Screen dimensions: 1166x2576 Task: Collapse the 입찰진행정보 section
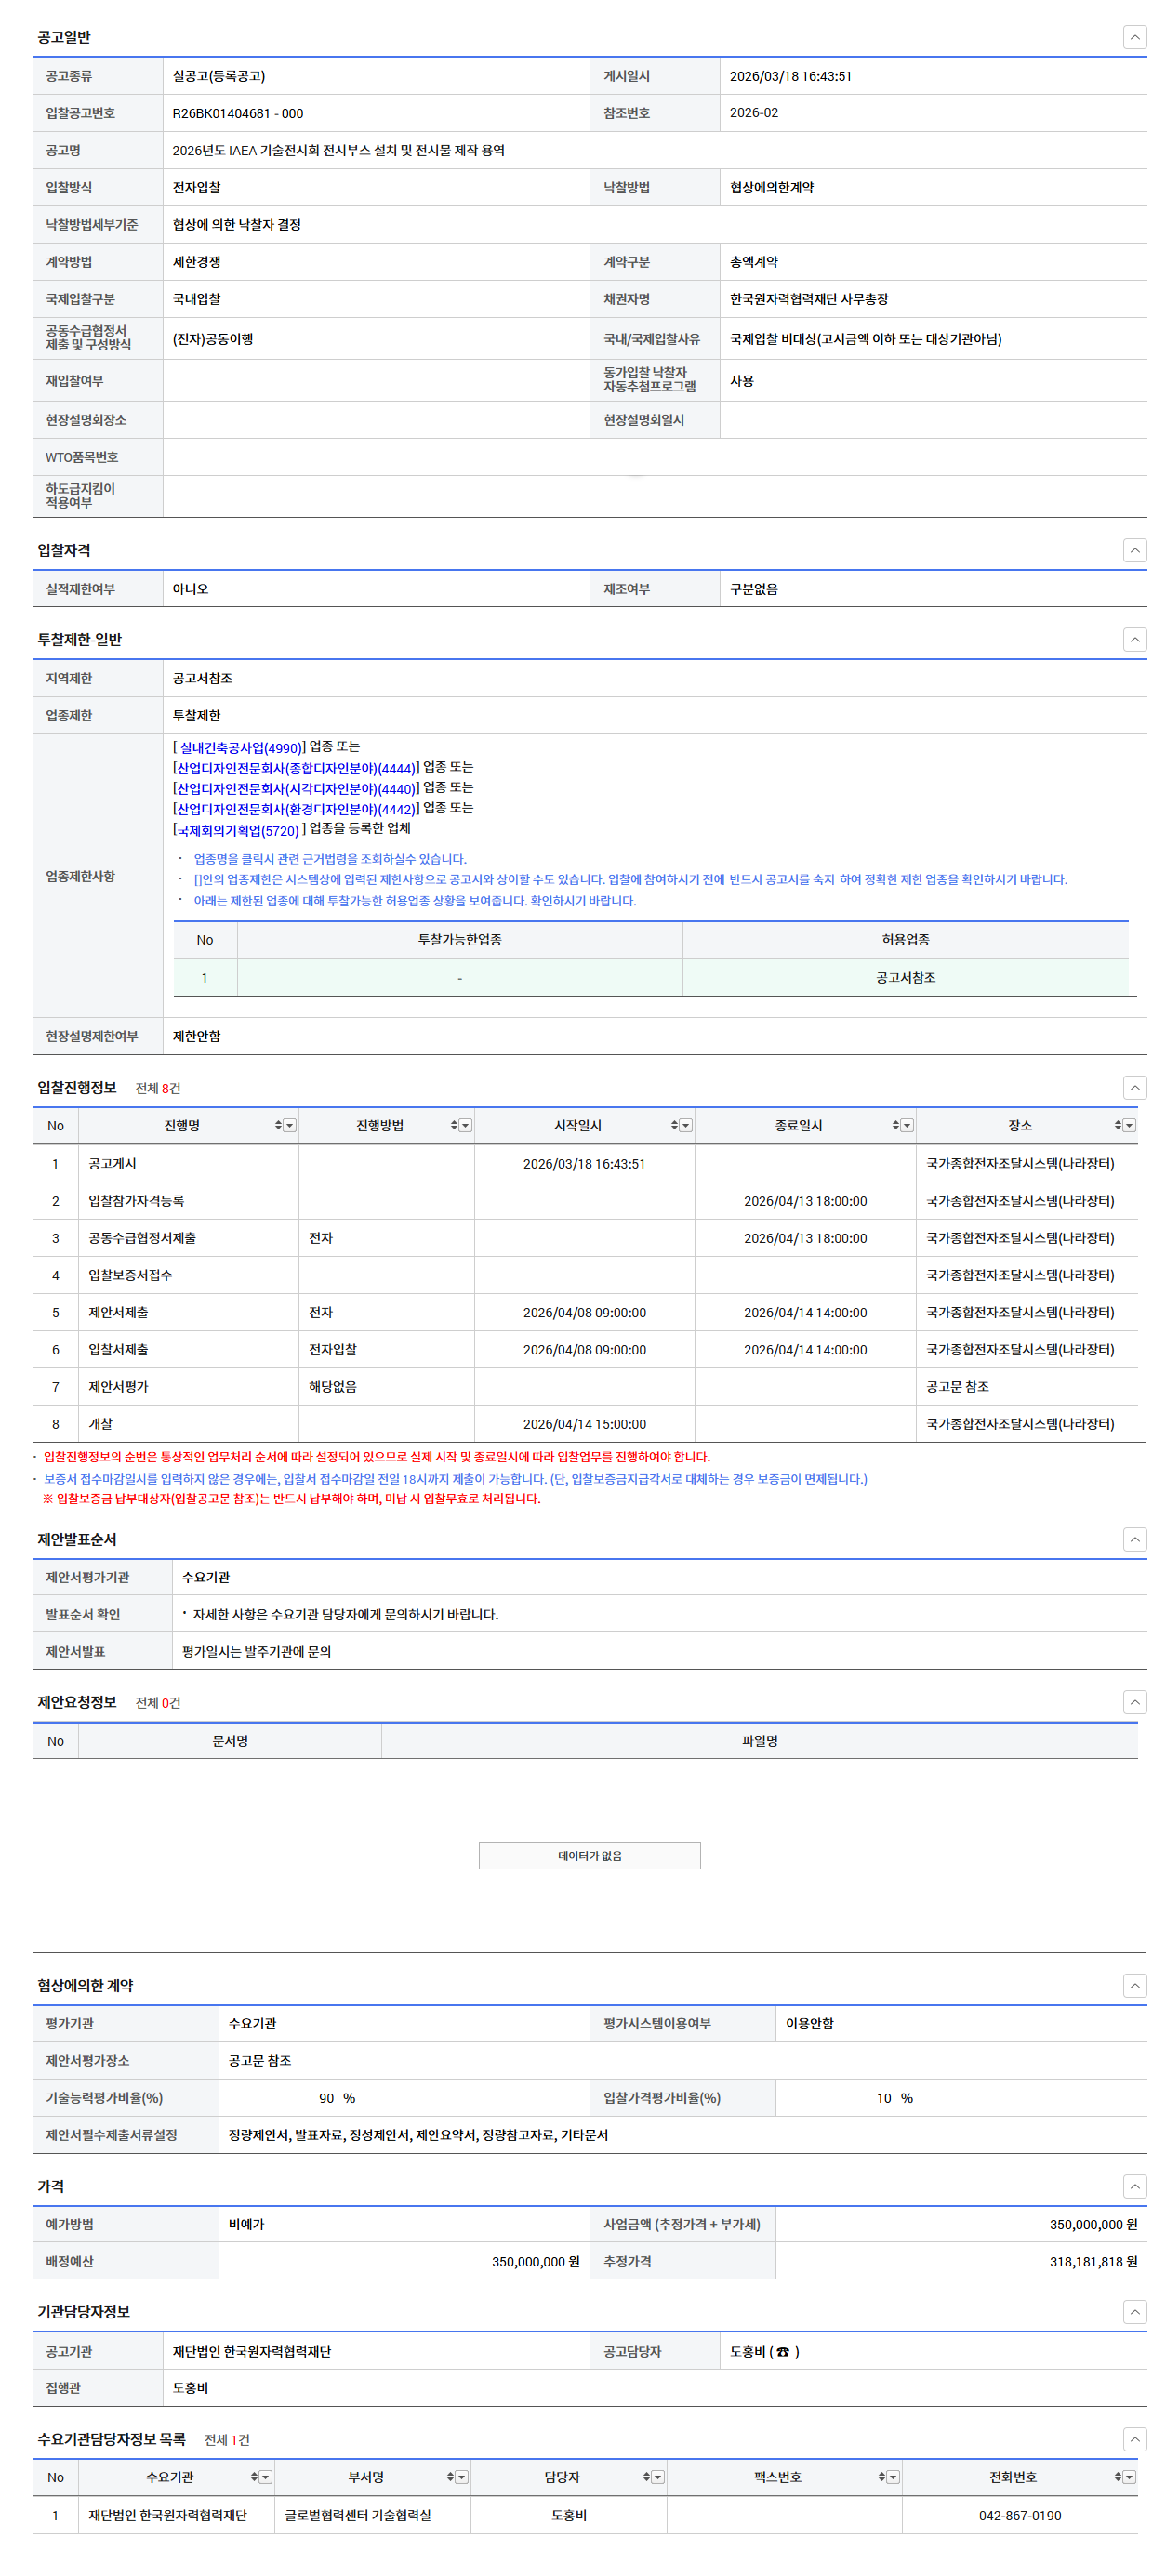pos(1134,1087)
